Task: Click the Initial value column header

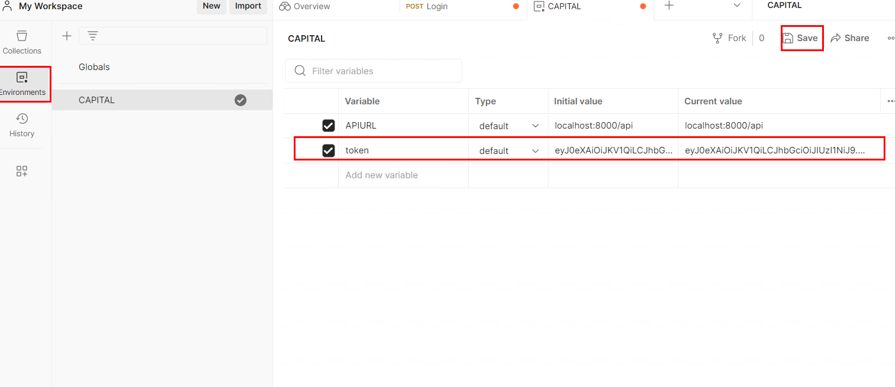Action: click(578, 101)
